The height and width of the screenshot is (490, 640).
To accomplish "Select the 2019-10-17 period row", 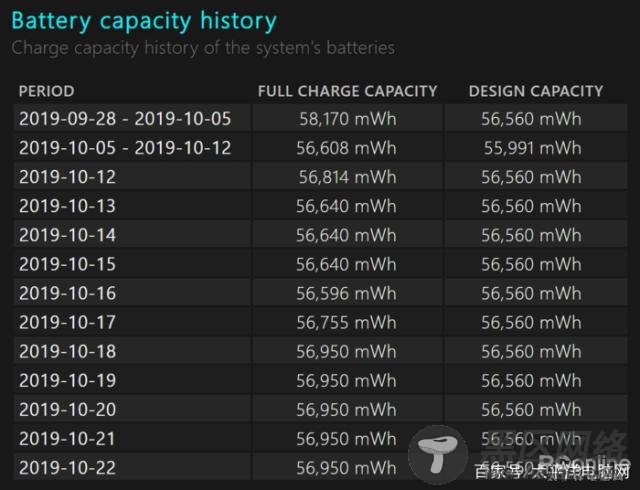I will click(x=321, y=322).
